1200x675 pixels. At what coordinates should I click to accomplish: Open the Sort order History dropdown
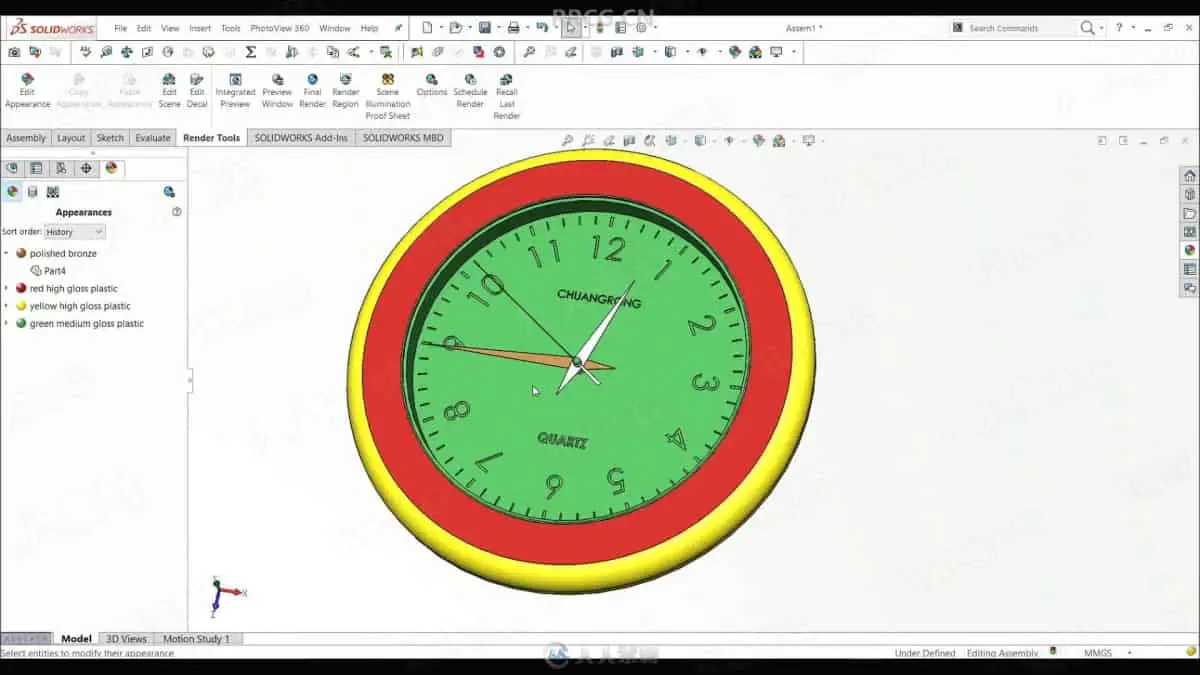coord(75,232)
